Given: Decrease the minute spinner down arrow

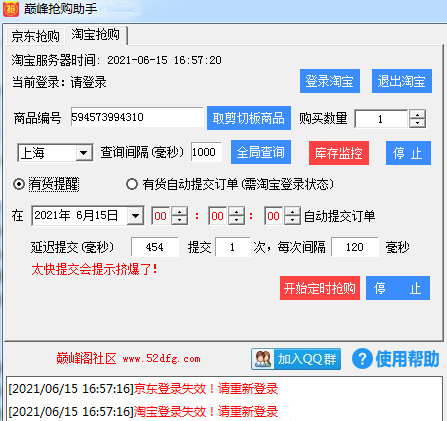Looking at the screenshot, I should point(236,220).
